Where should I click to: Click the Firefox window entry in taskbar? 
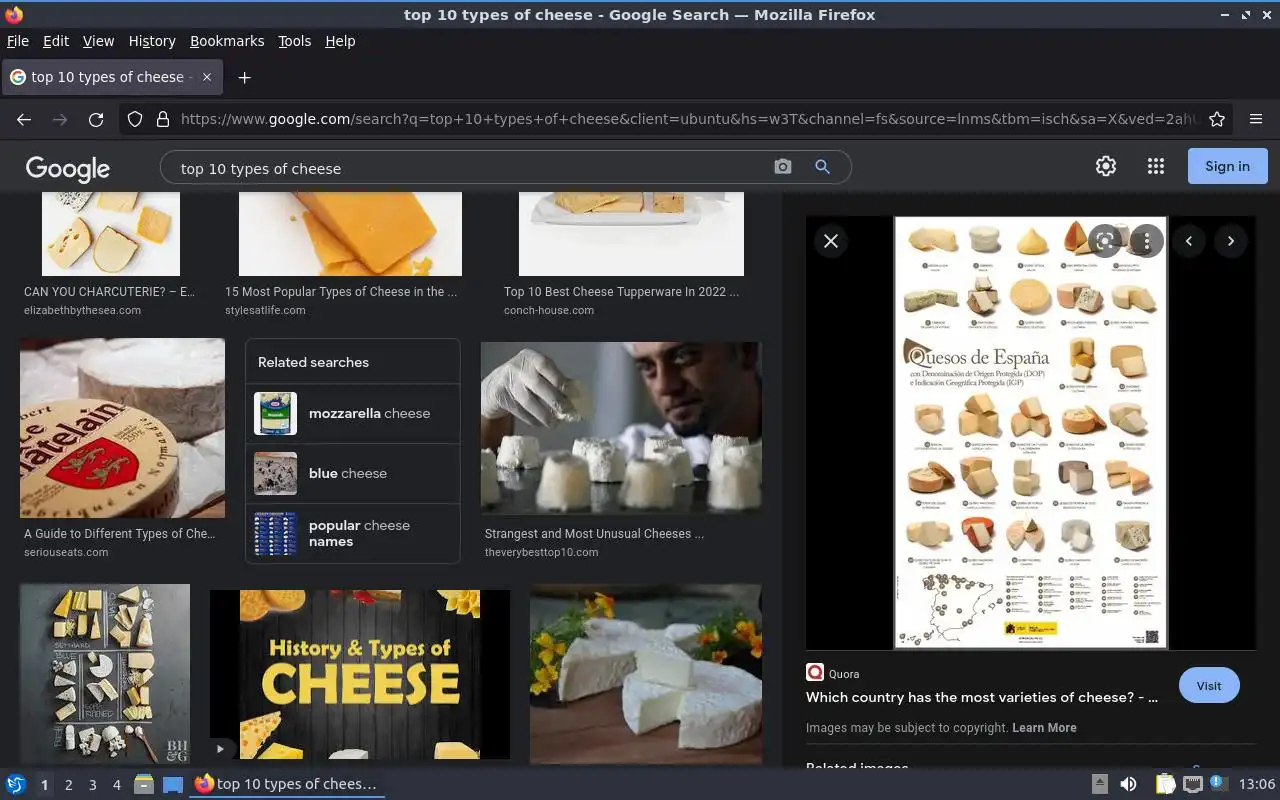pyautogui.click(x=286, y=784)
